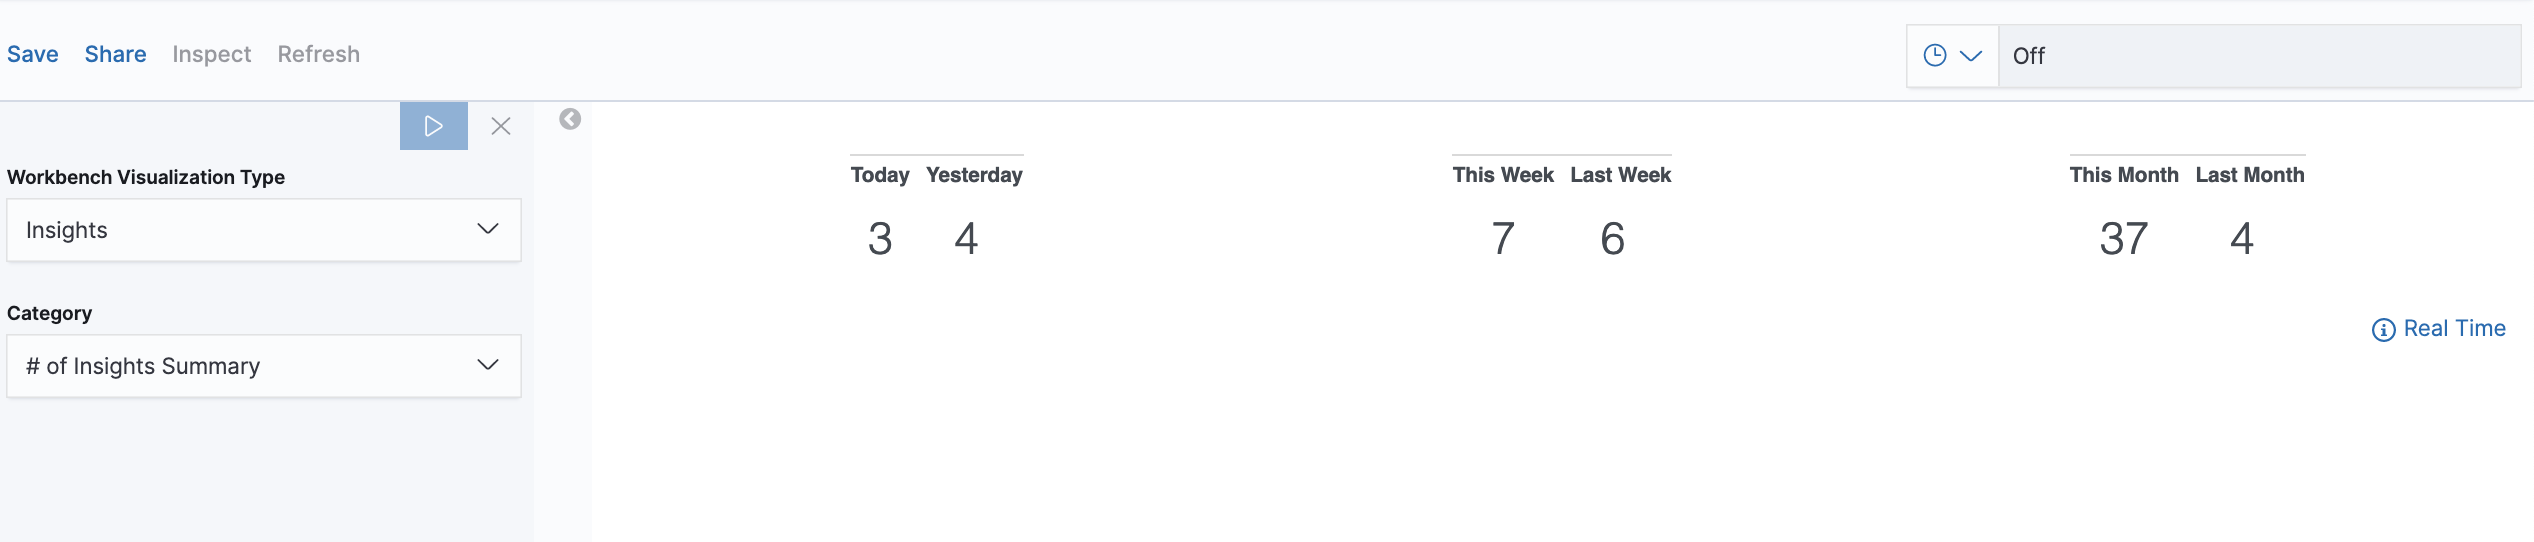Click the 37 insights count value
The height and width of the screenshot is (542, 2534).
[x=2124, y=239]
